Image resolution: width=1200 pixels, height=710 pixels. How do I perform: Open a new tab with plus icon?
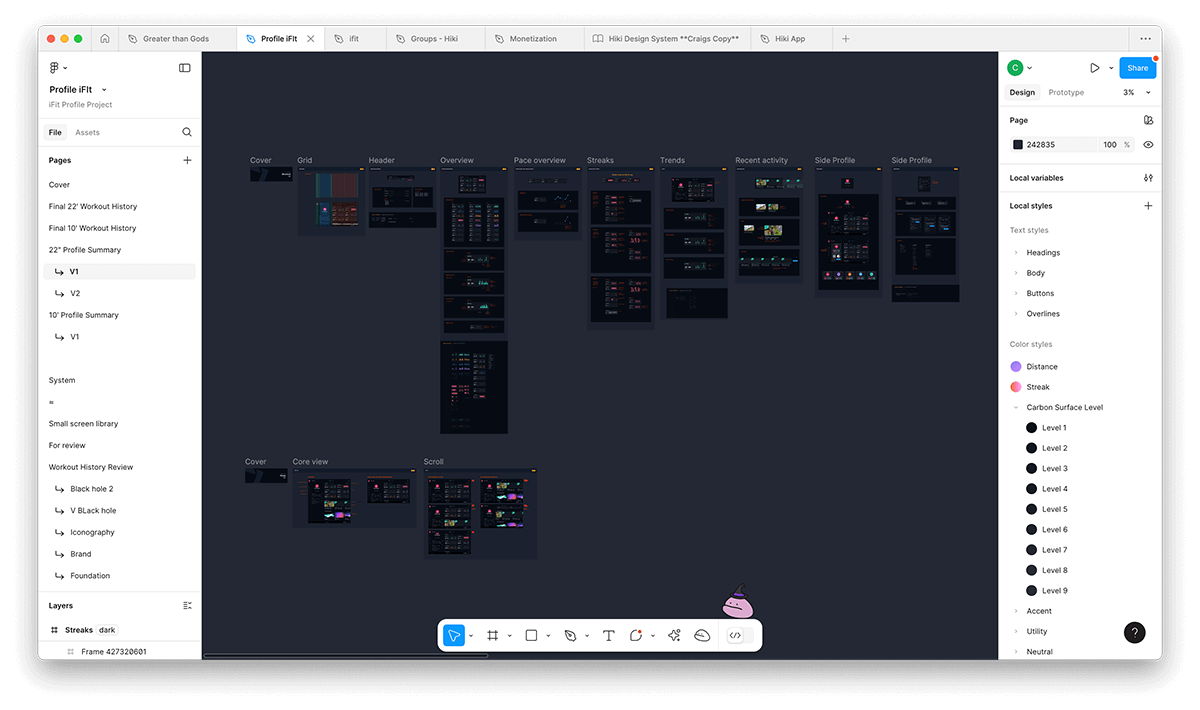point(846,39)
